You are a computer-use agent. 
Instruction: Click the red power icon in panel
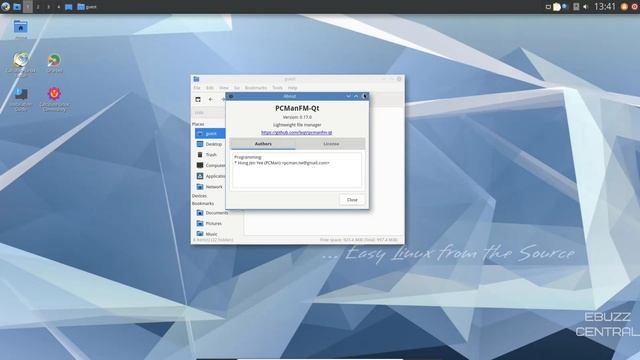coord(635,7)
